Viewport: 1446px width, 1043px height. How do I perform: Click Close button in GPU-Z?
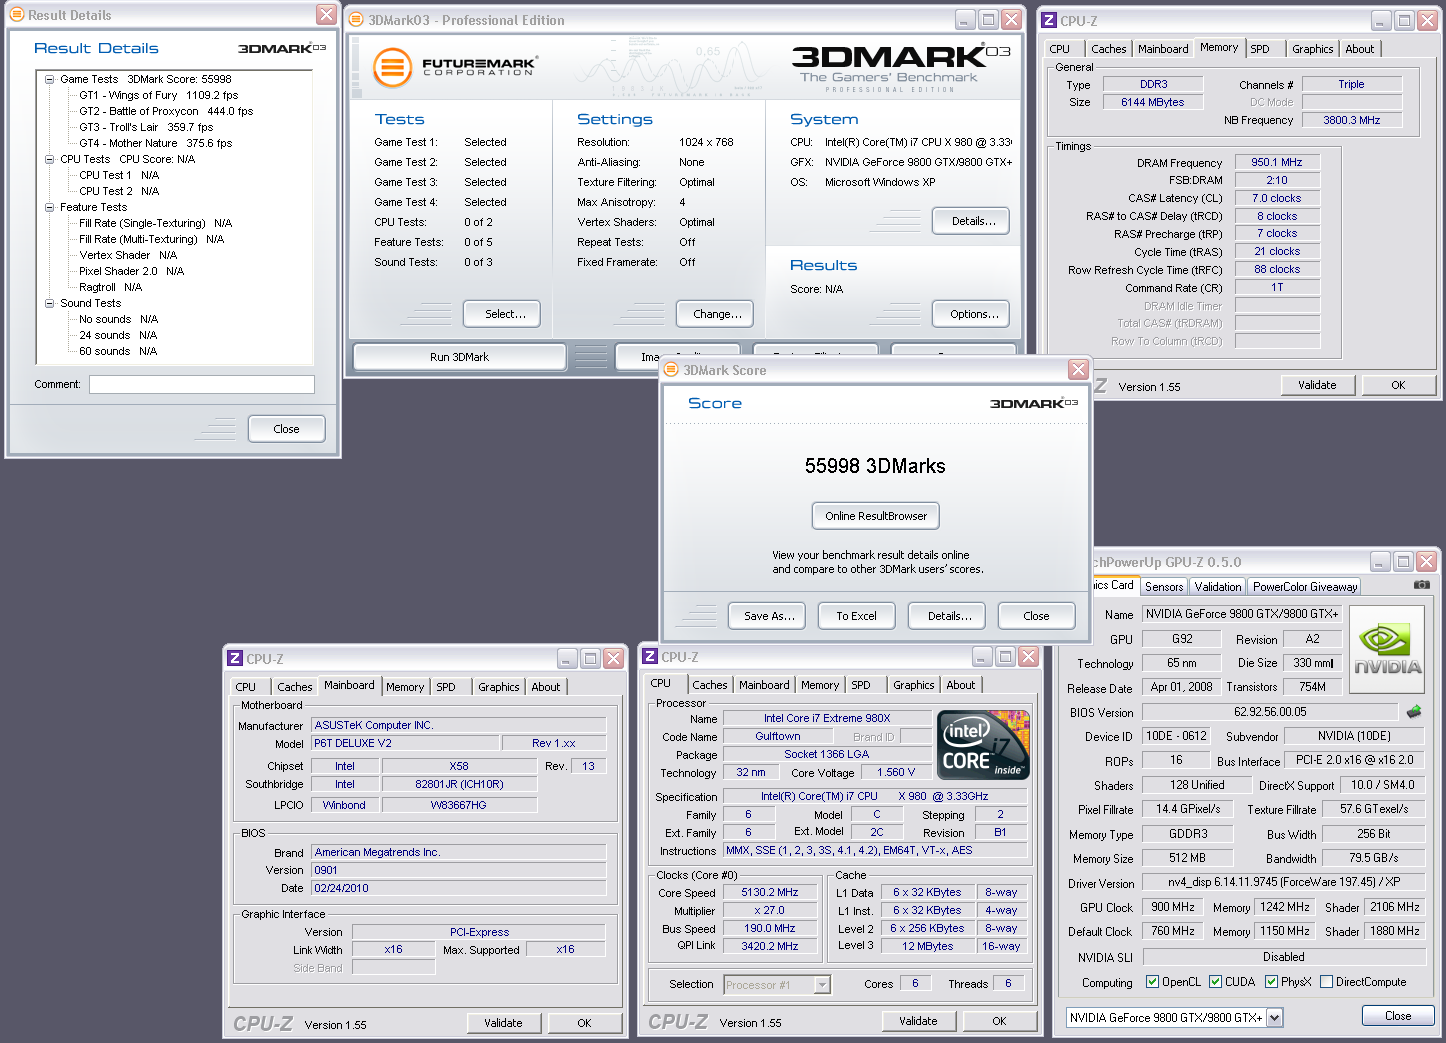(1398, 1016)
